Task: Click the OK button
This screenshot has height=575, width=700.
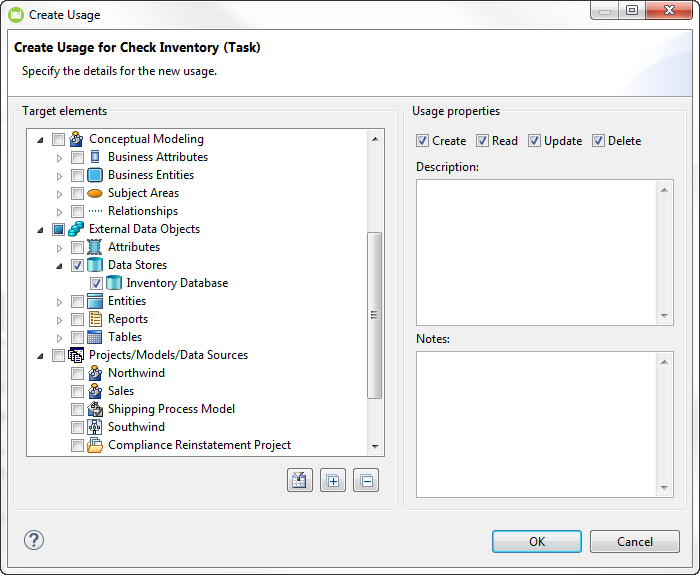Action: coord(536,541)
